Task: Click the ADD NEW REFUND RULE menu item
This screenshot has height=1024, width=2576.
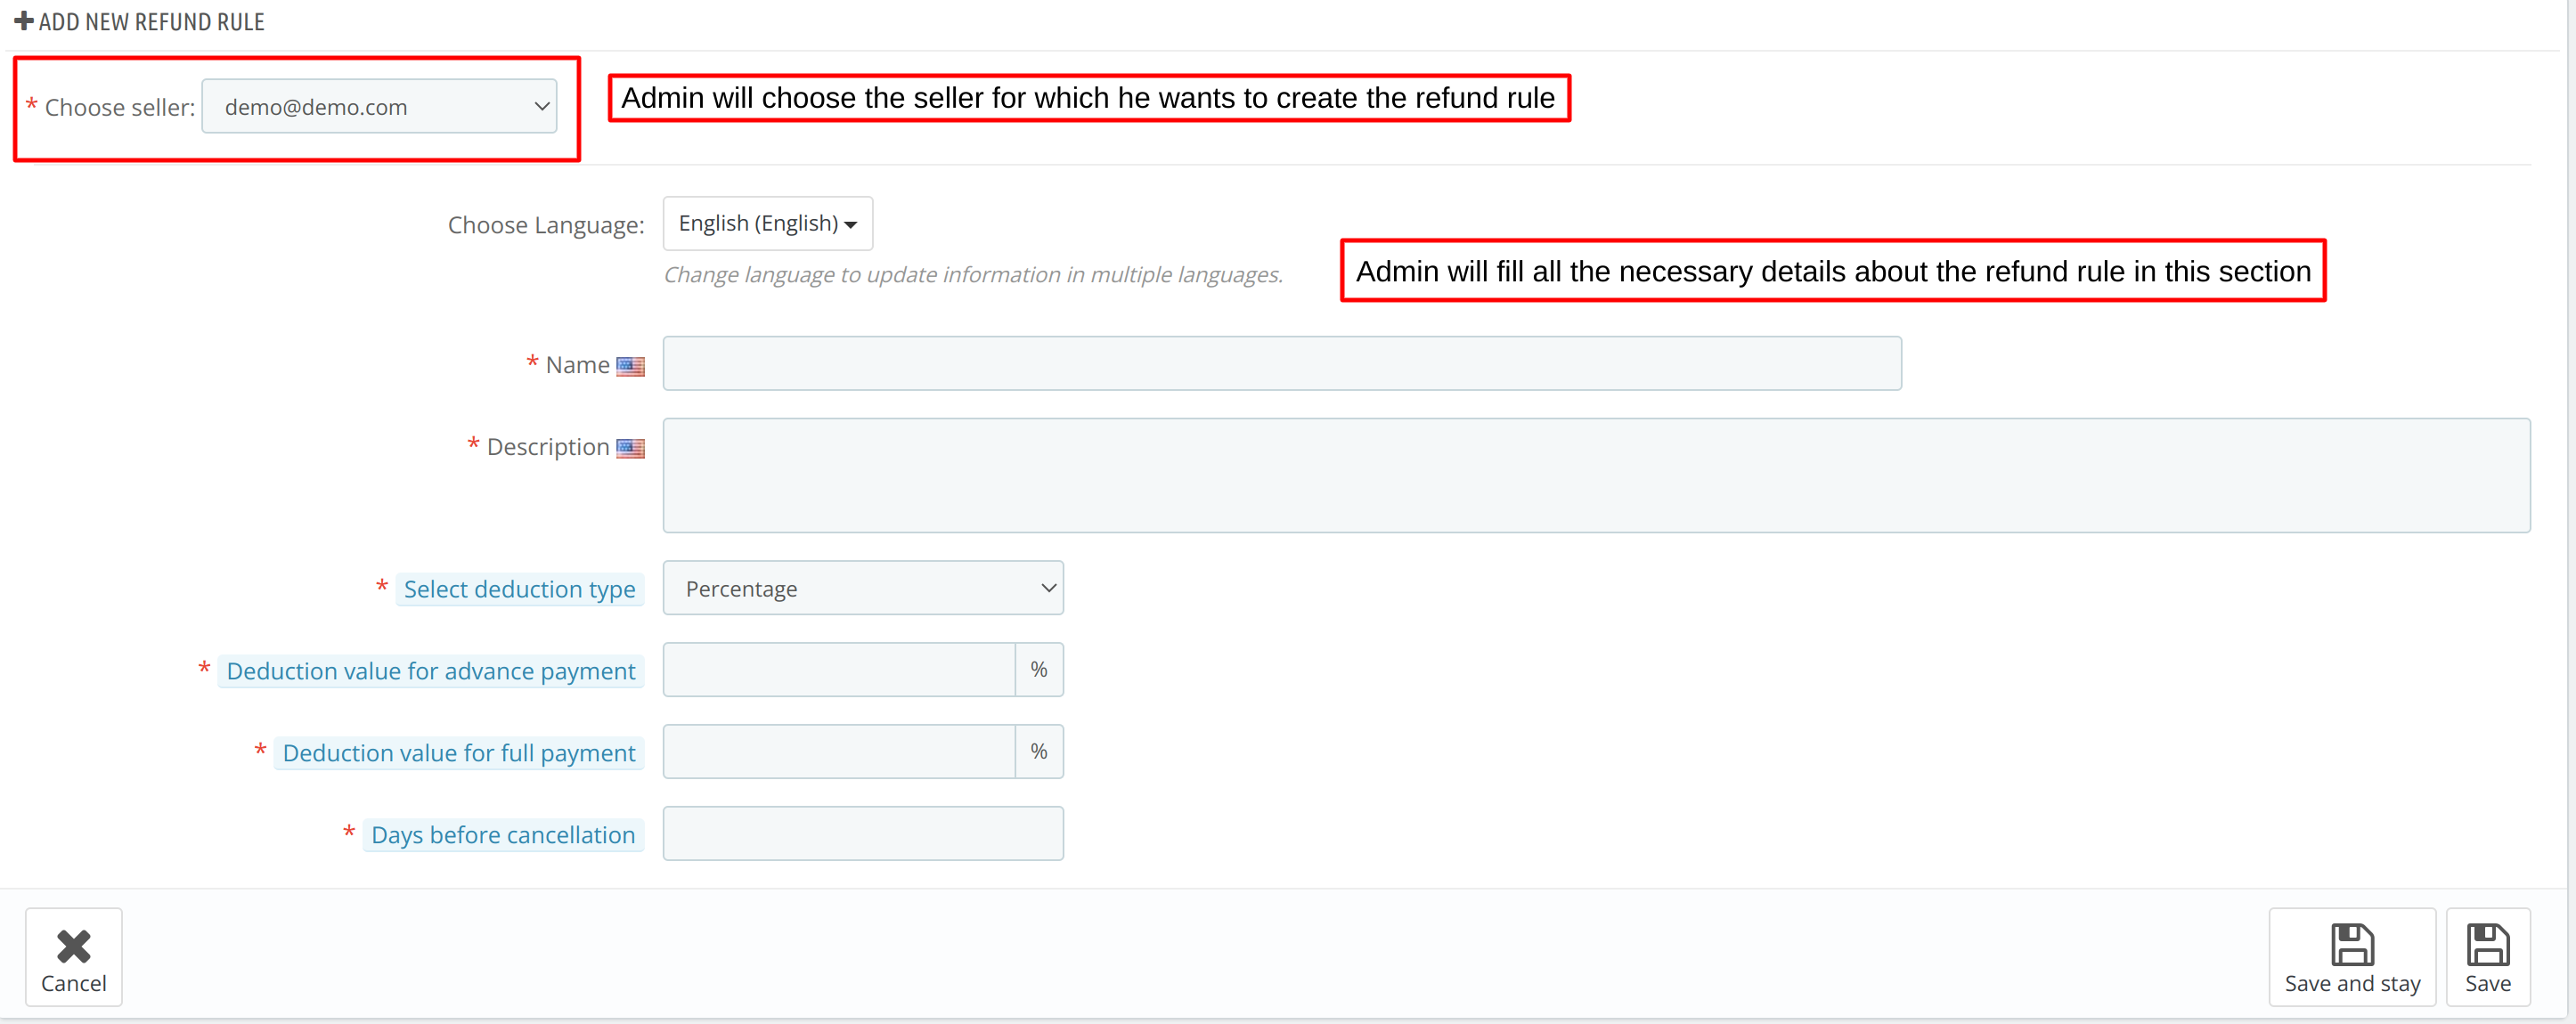Action: click(x=148, y=20)
